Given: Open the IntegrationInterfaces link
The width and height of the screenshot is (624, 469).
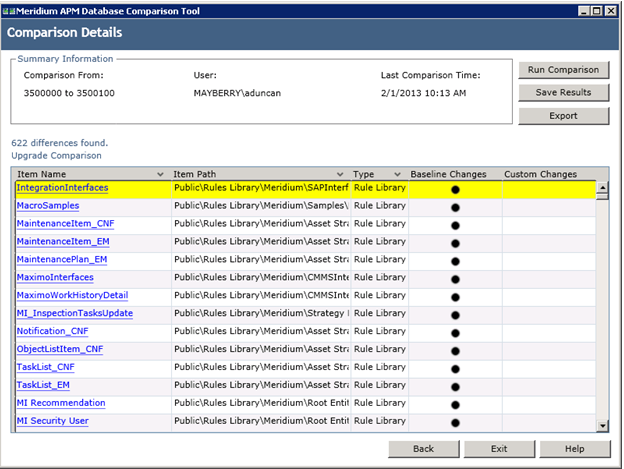Looking at the screenshot, I should [62, 188].
